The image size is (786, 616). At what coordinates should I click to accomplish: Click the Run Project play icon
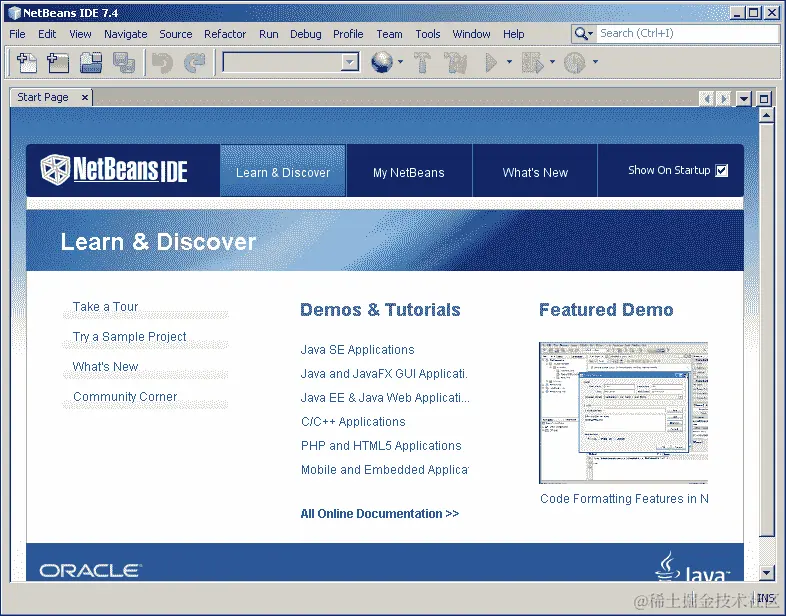click(x=491, y=63)
